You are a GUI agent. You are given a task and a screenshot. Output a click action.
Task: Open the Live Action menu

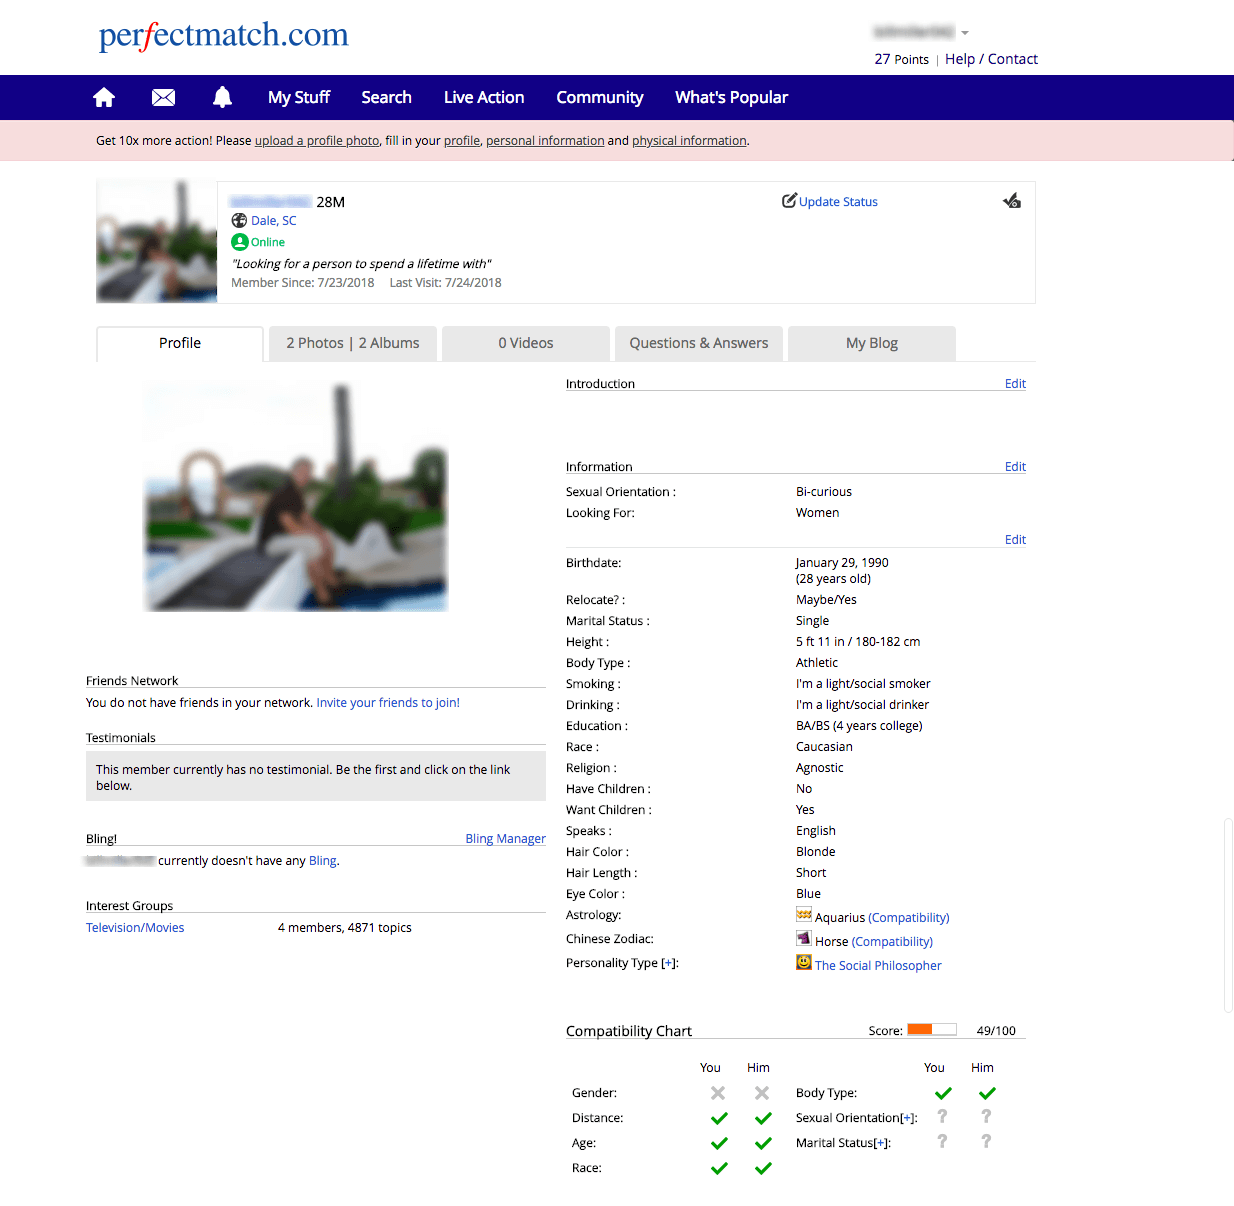coord(484,97)
